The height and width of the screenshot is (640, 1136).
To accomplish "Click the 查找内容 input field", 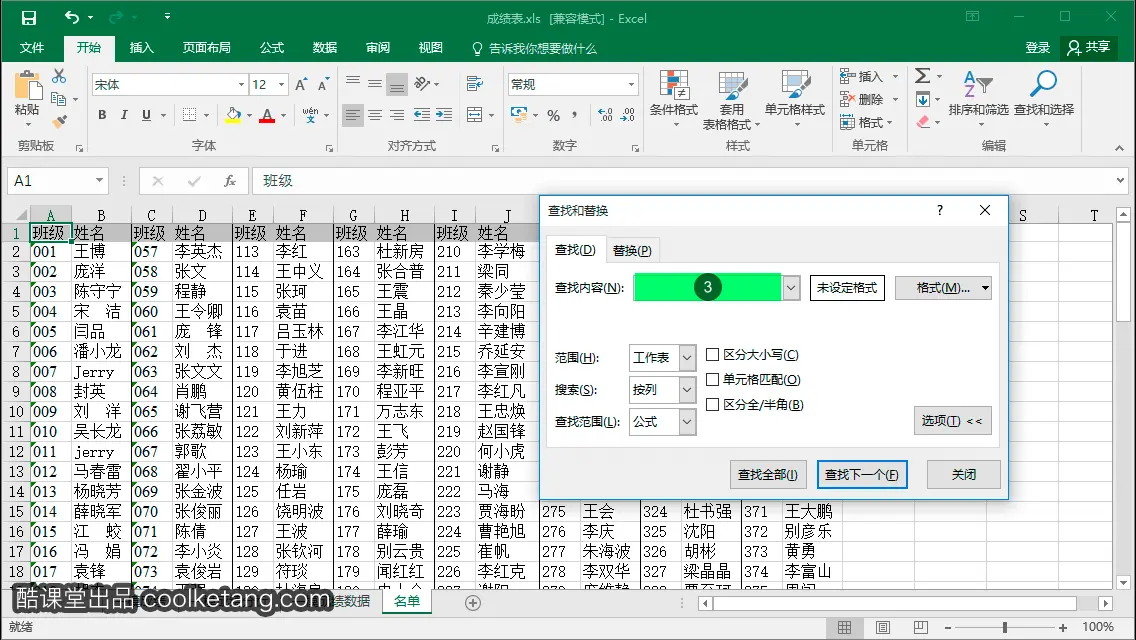I will 707,288.
